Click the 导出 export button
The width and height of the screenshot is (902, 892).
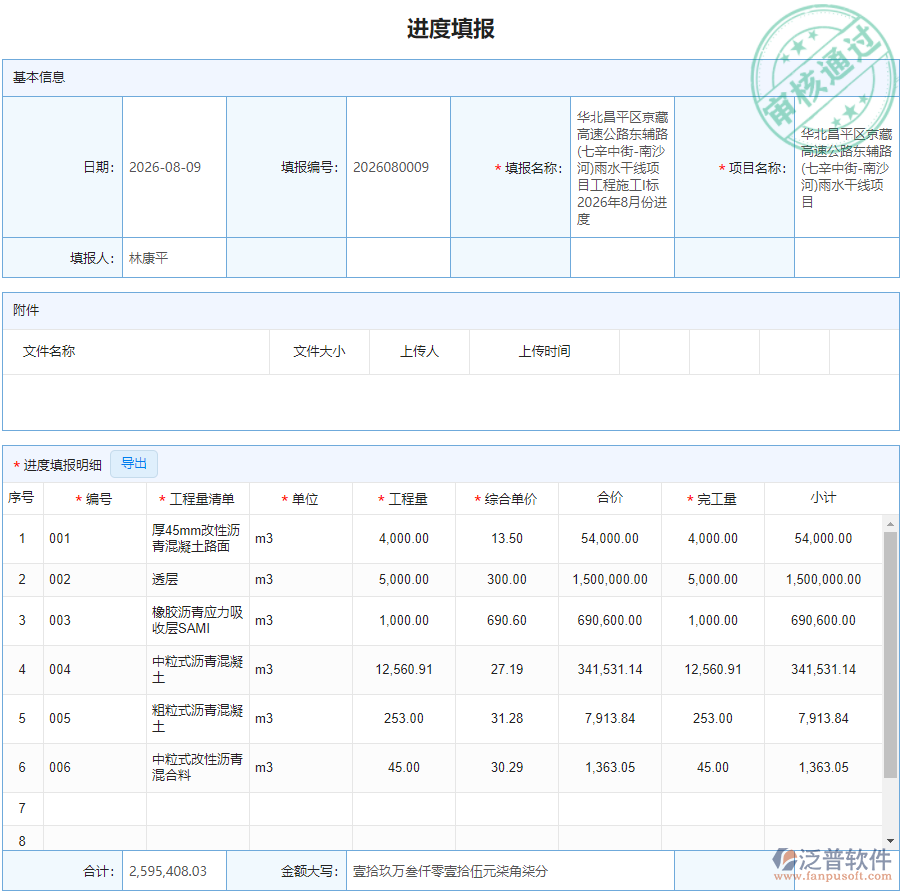(134, 463)
